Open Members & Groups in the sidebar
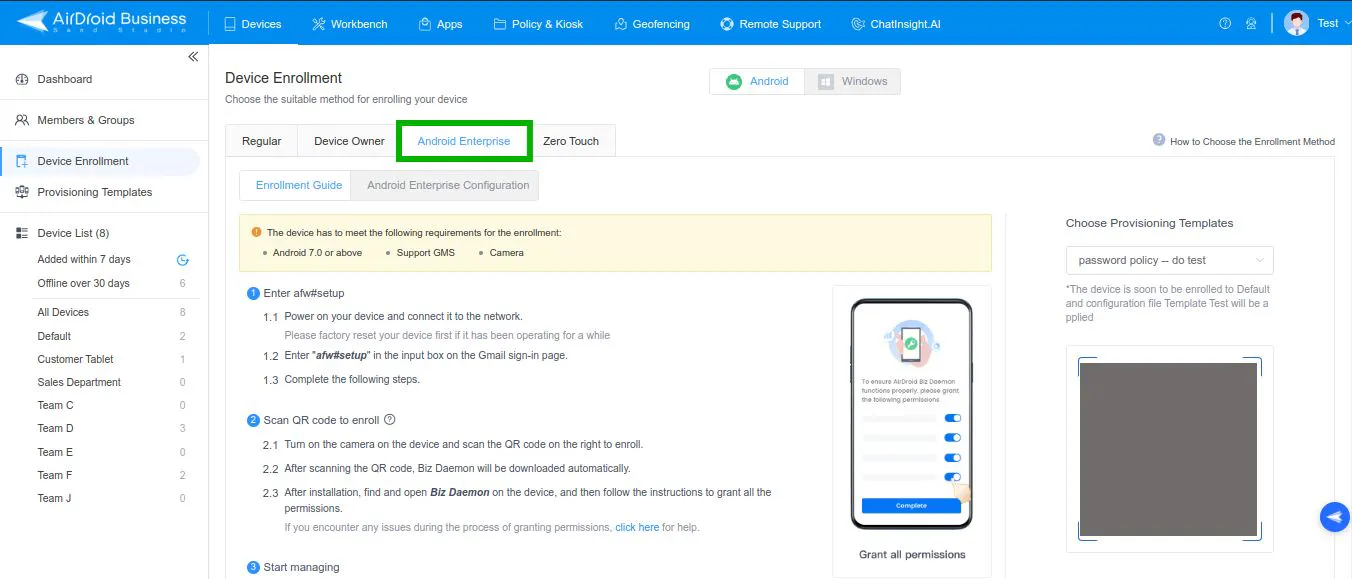The width and height of the screenshot is (1352, 579). coord(86,120)
